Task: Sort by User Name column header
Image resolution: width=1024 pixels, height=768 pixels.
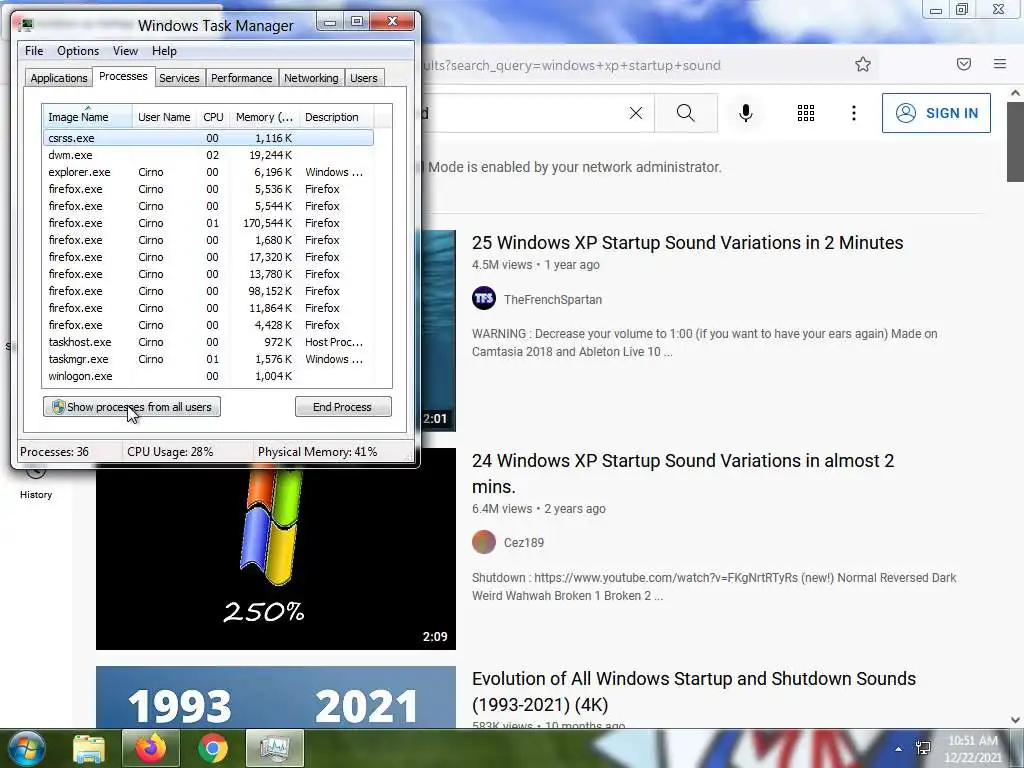Action: coord(165,117)
